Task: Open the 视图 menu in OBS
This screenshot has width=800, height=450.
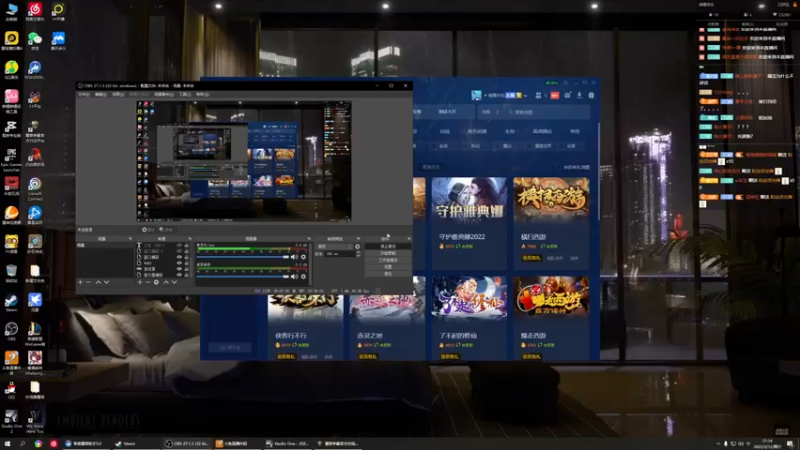Action: pos(118,94)
